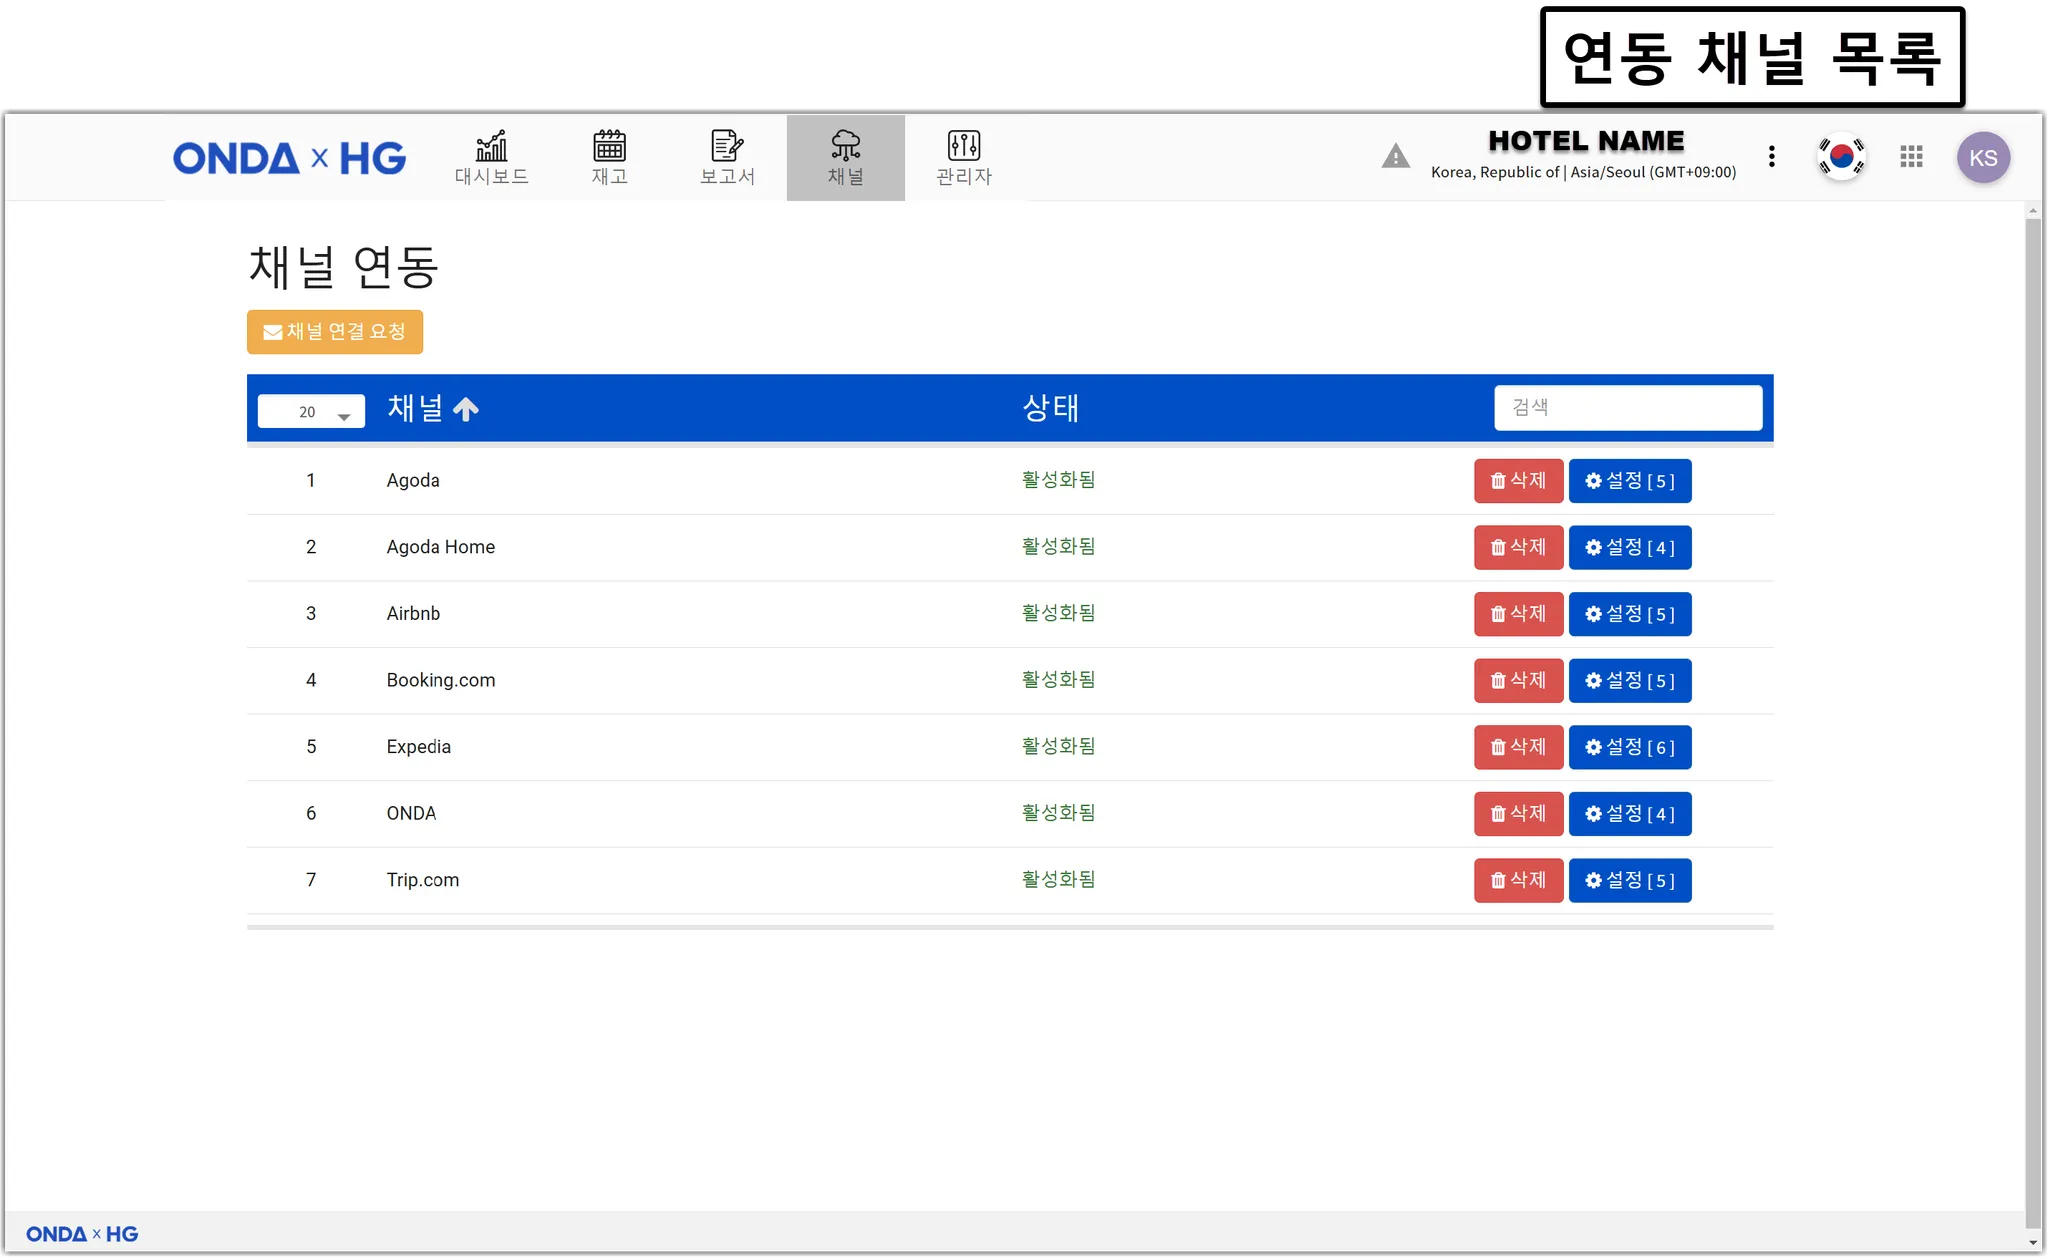Viewport: 2048px width, 1257px height.
Task: Open 설정 [6] for Expedia
Action: click(1629, 748)
